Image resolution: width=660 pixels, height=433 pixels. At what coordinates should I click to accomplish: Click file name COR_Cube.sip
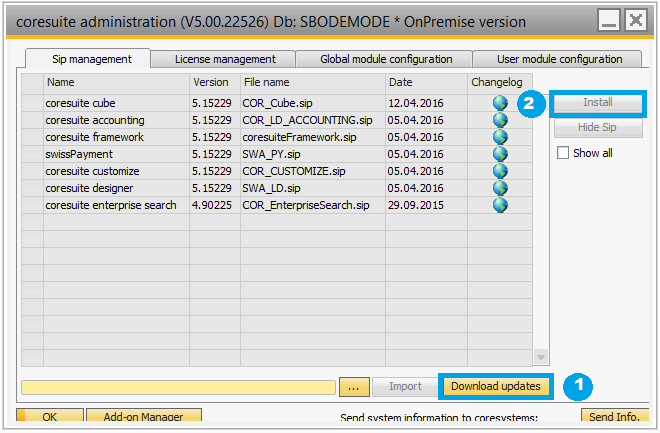pos(277,103)
